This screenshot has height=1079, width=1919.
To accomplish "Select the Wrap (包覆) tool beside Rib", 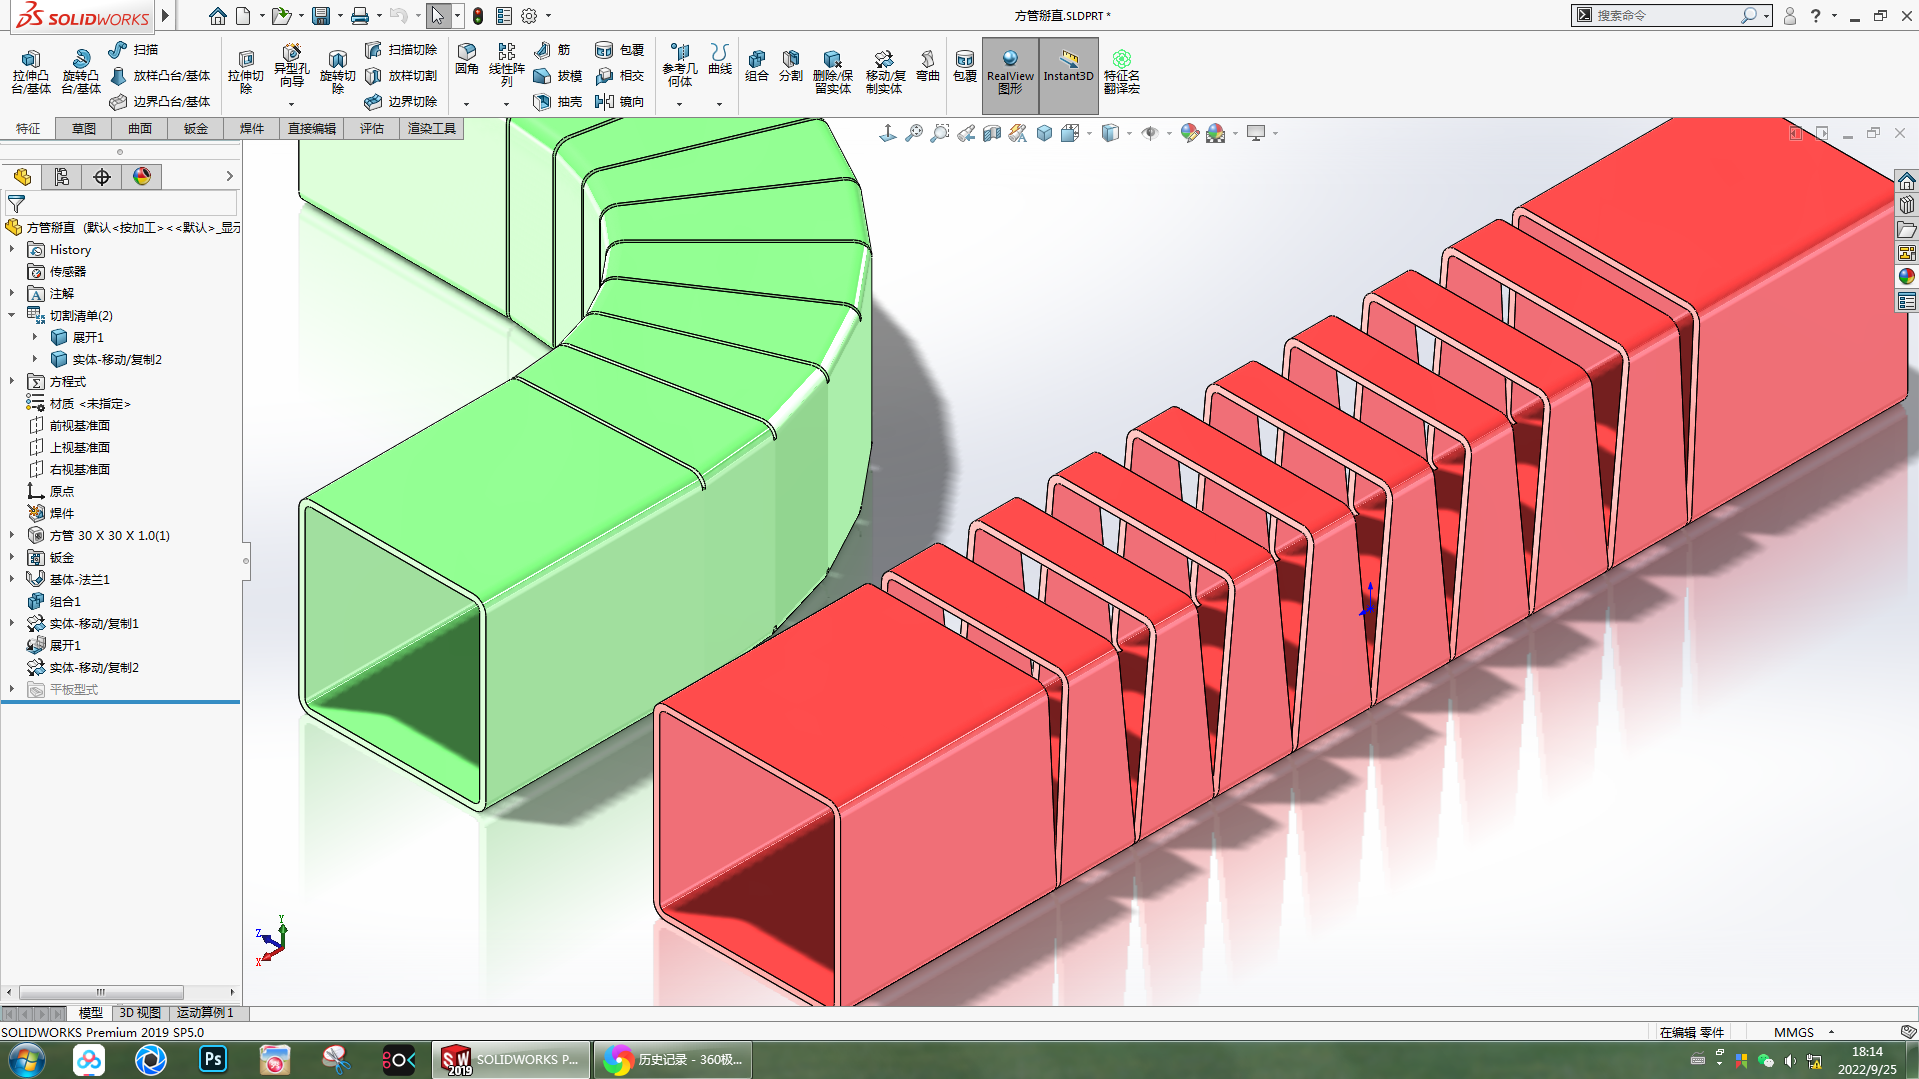I will point(619,49).
